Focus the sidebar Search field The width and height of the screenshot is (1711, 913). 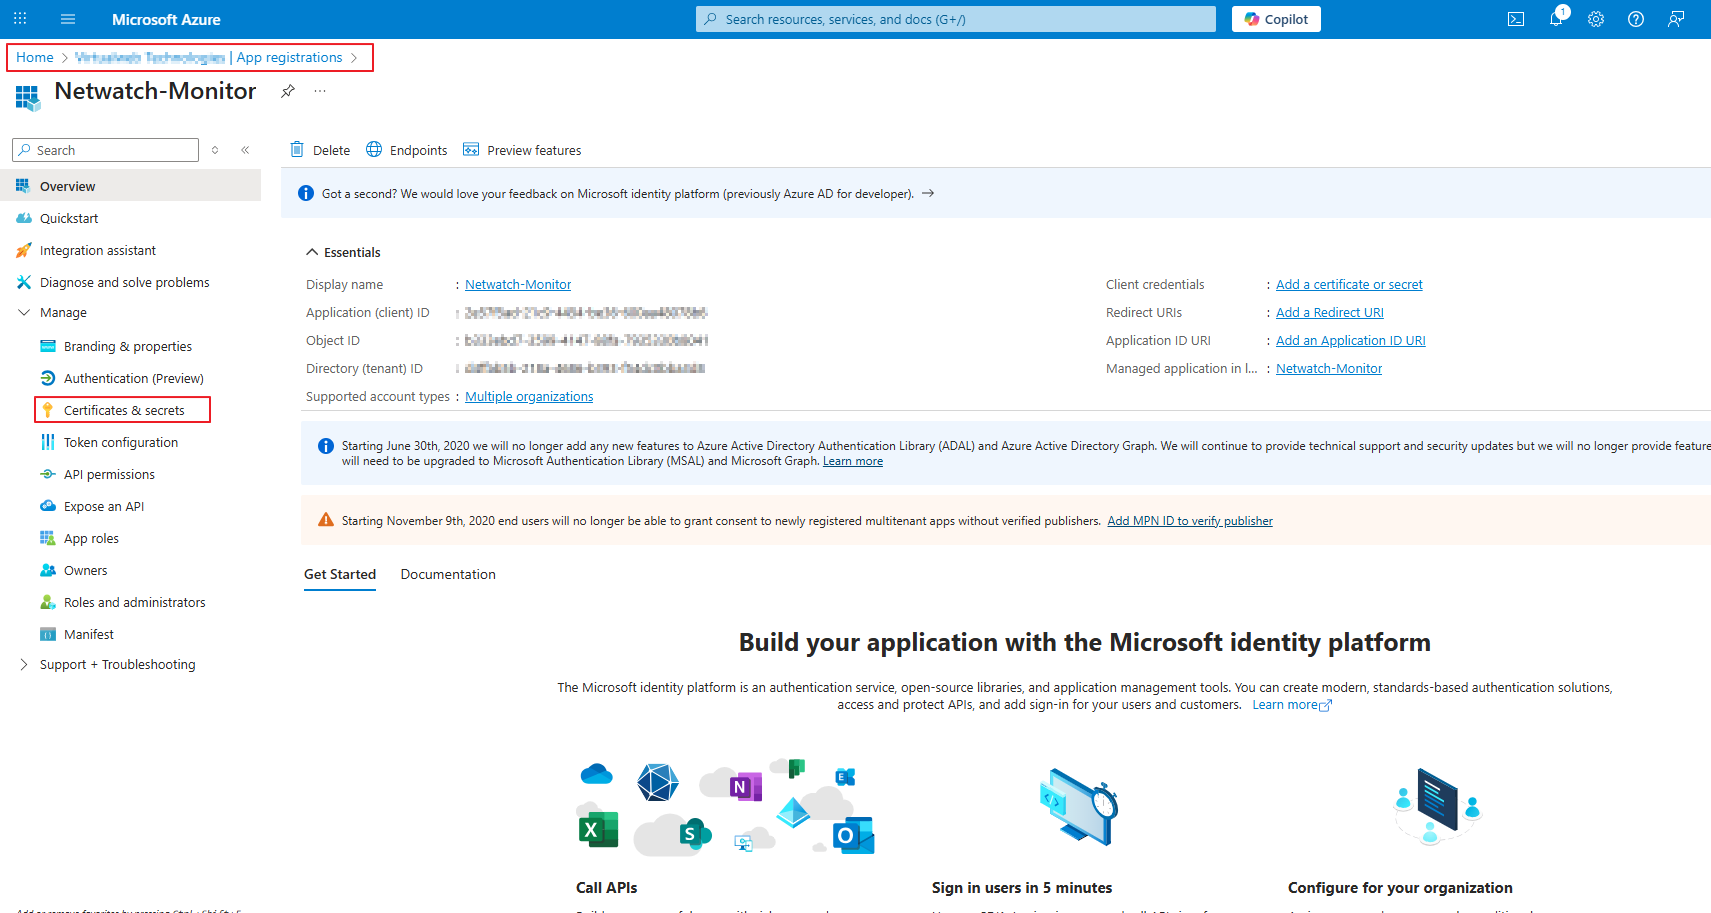tap(106, 150)
